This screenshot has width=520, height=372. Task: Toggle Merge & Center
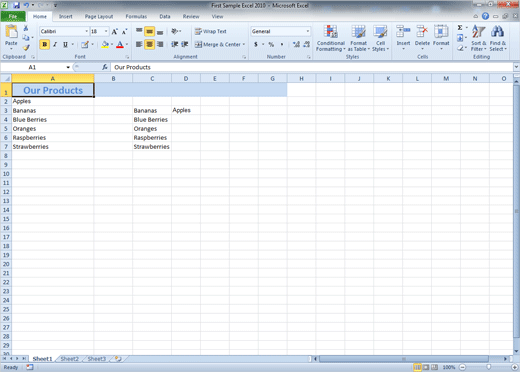218,44
